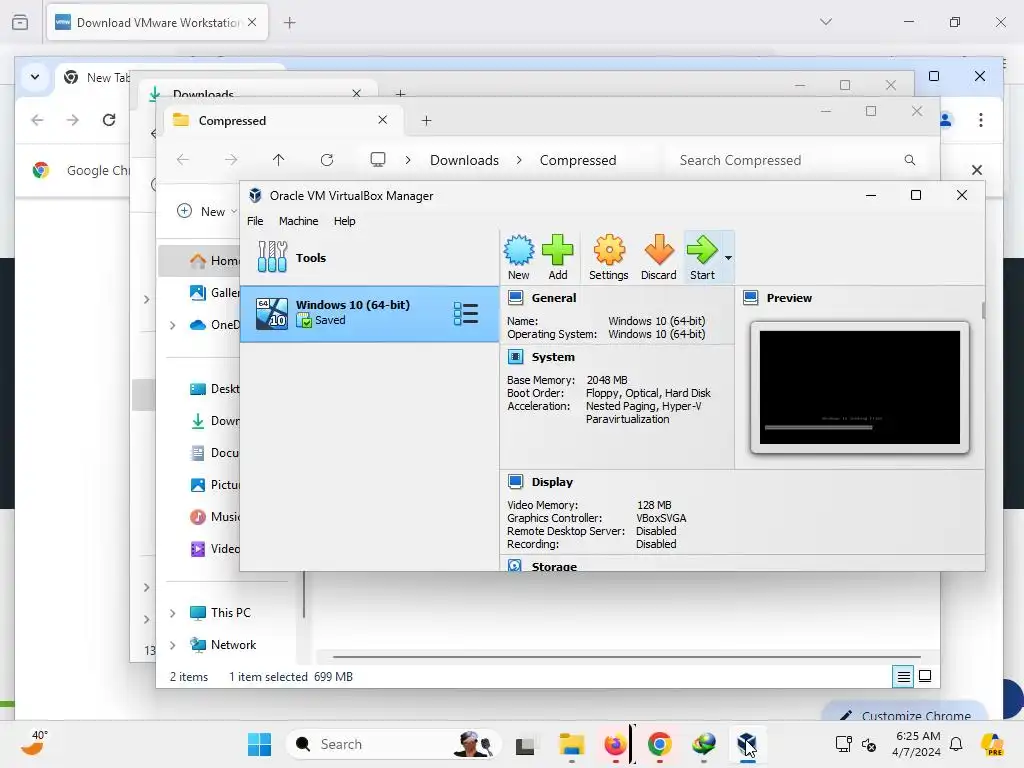Open the Windows Start menu
Image resolution: width=1024 pixels, height=768 pixels.
pyautogui.click(x=259, y=744)
